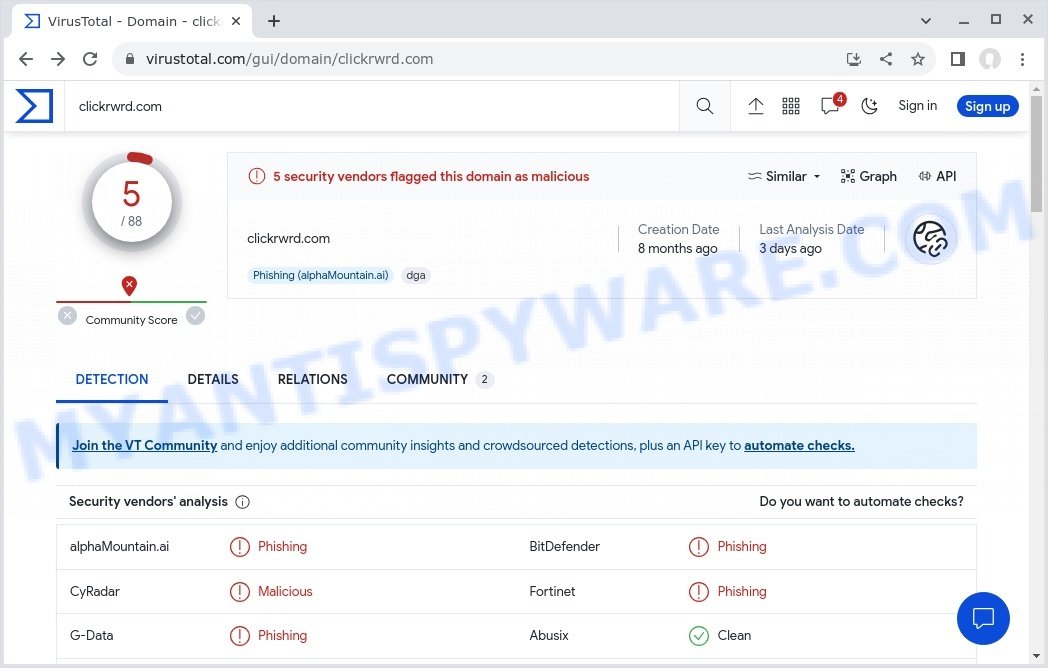Open the Graph view
The image size is (1048, 668).
[x=868, y=177]
